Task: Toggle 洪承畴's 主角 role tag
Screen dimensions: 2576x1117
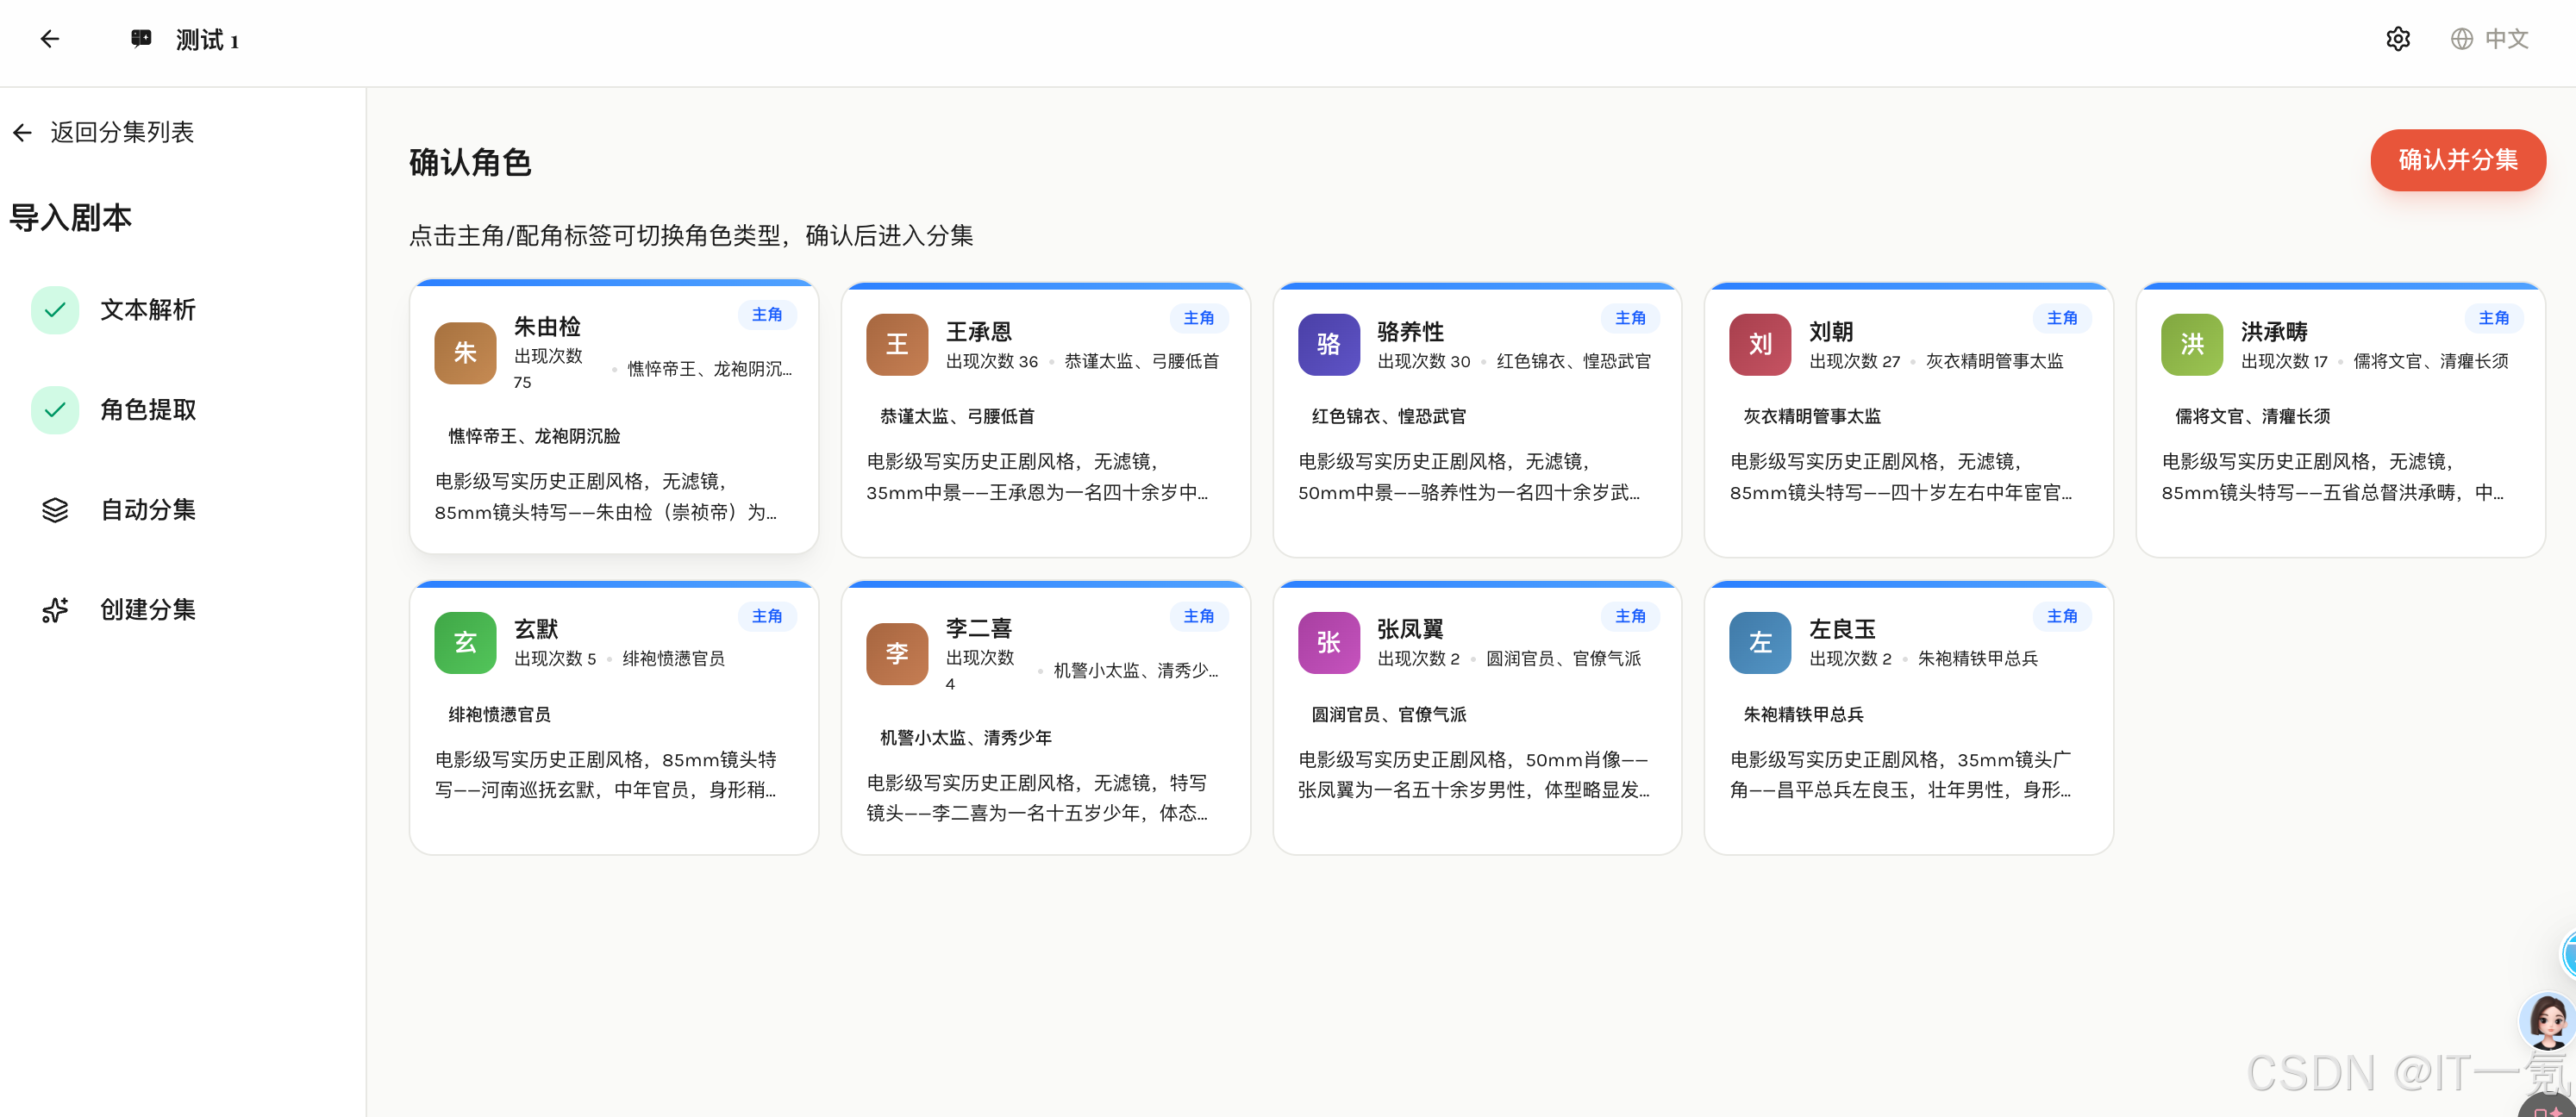Action: click(x=2494, y=318)
